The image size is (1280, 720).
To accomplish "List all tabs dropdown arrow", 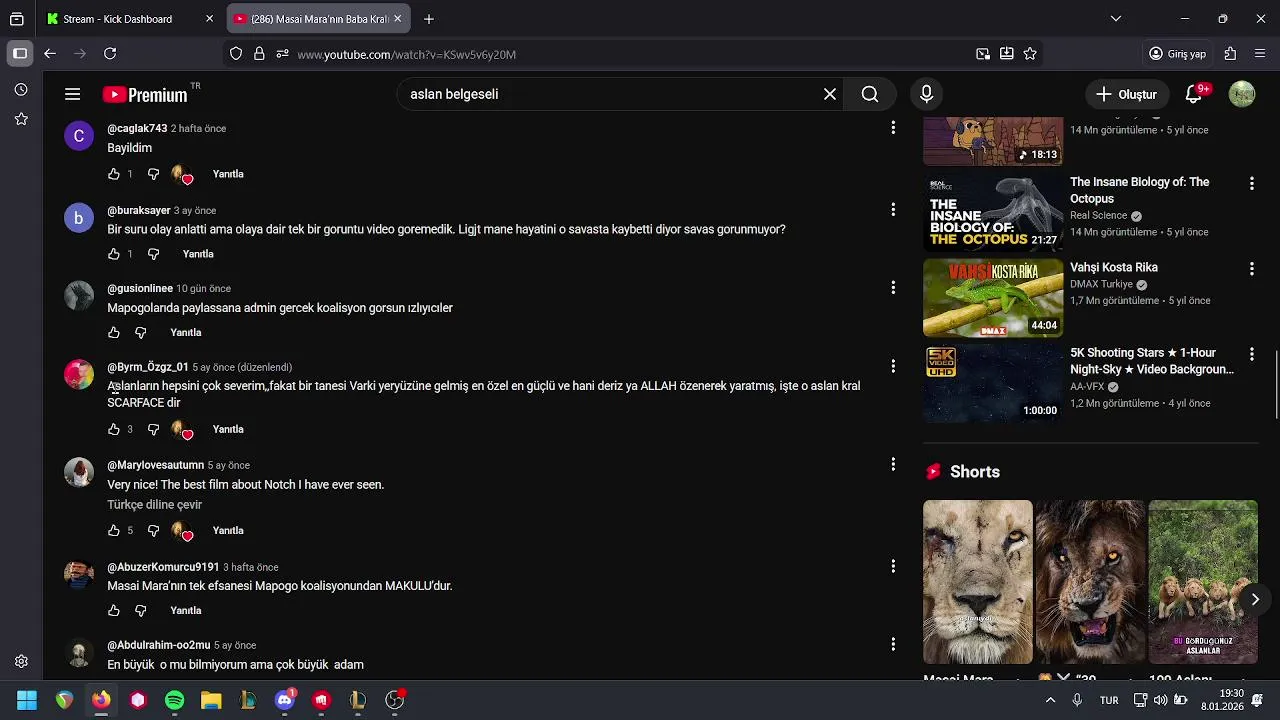I will [1116, 19].
